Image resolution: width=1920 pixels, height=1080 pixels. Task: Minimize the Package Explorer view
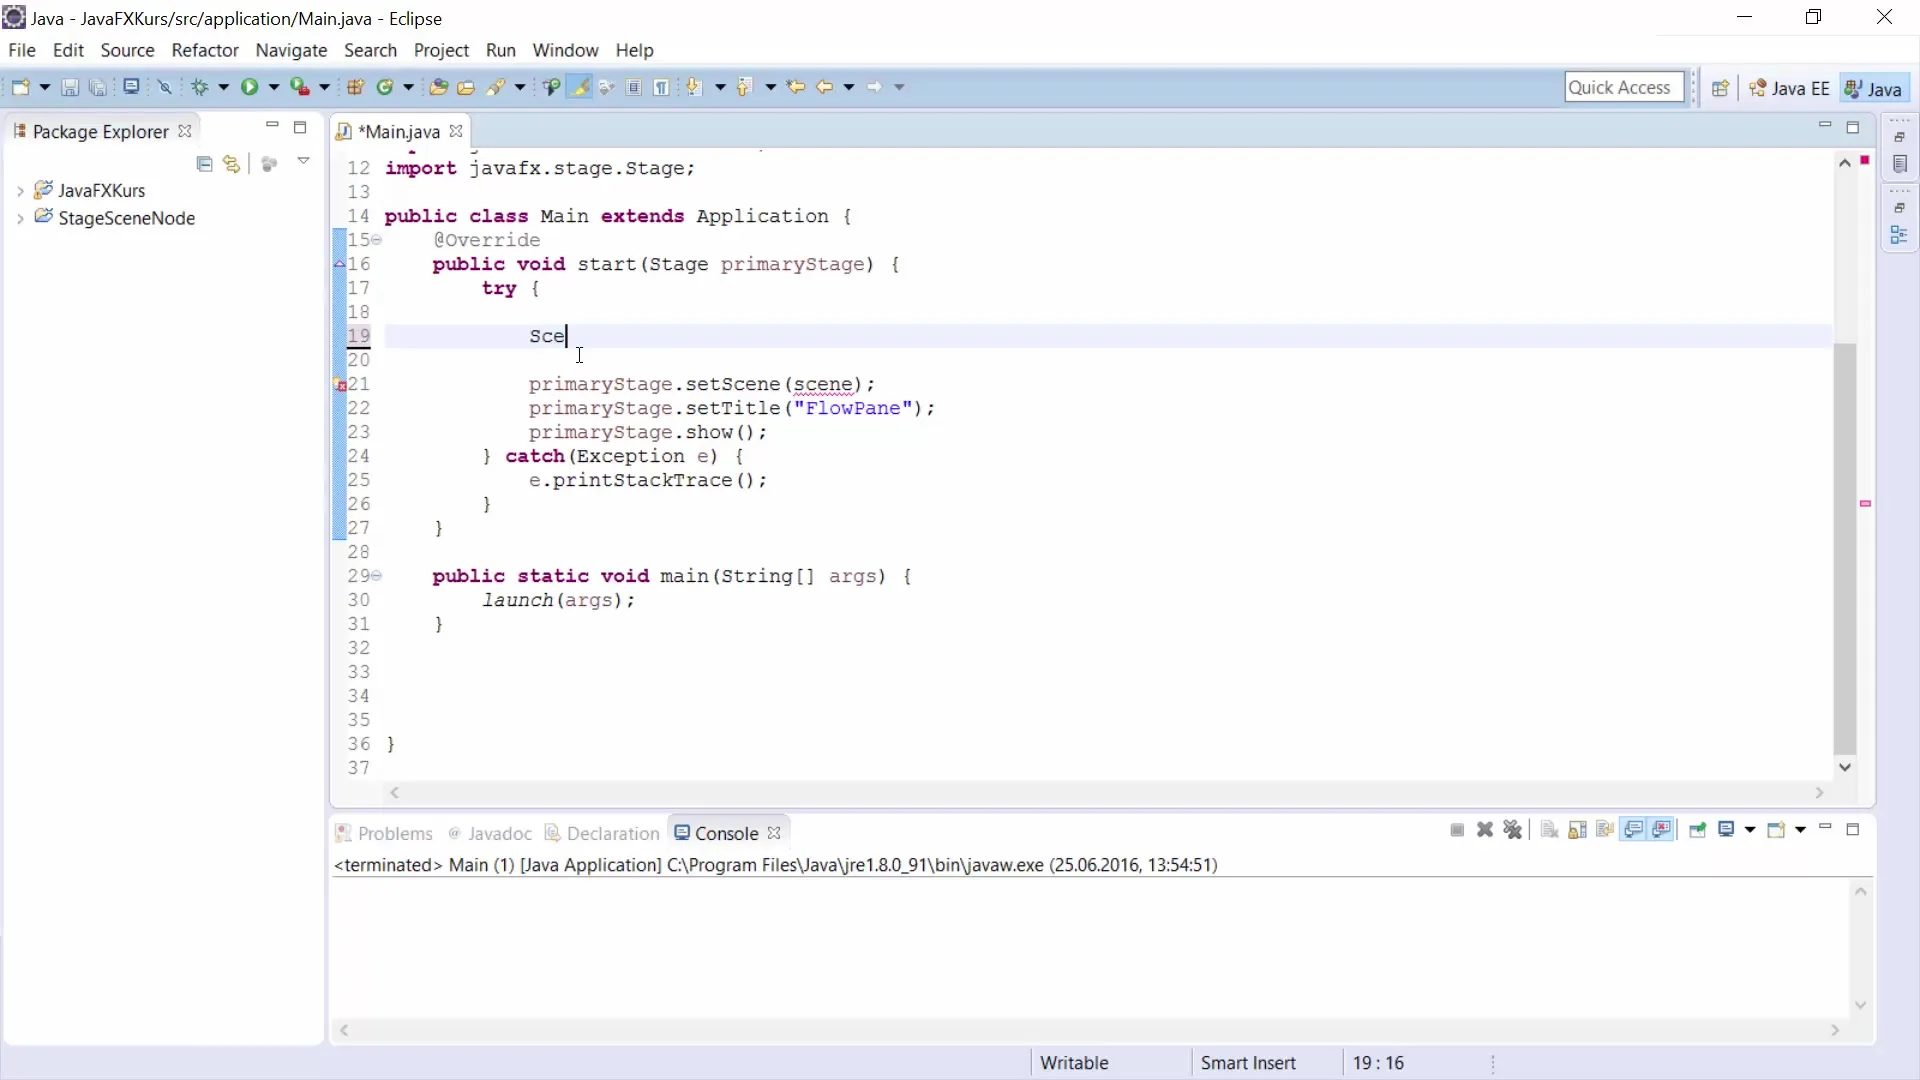coord(272,126)
